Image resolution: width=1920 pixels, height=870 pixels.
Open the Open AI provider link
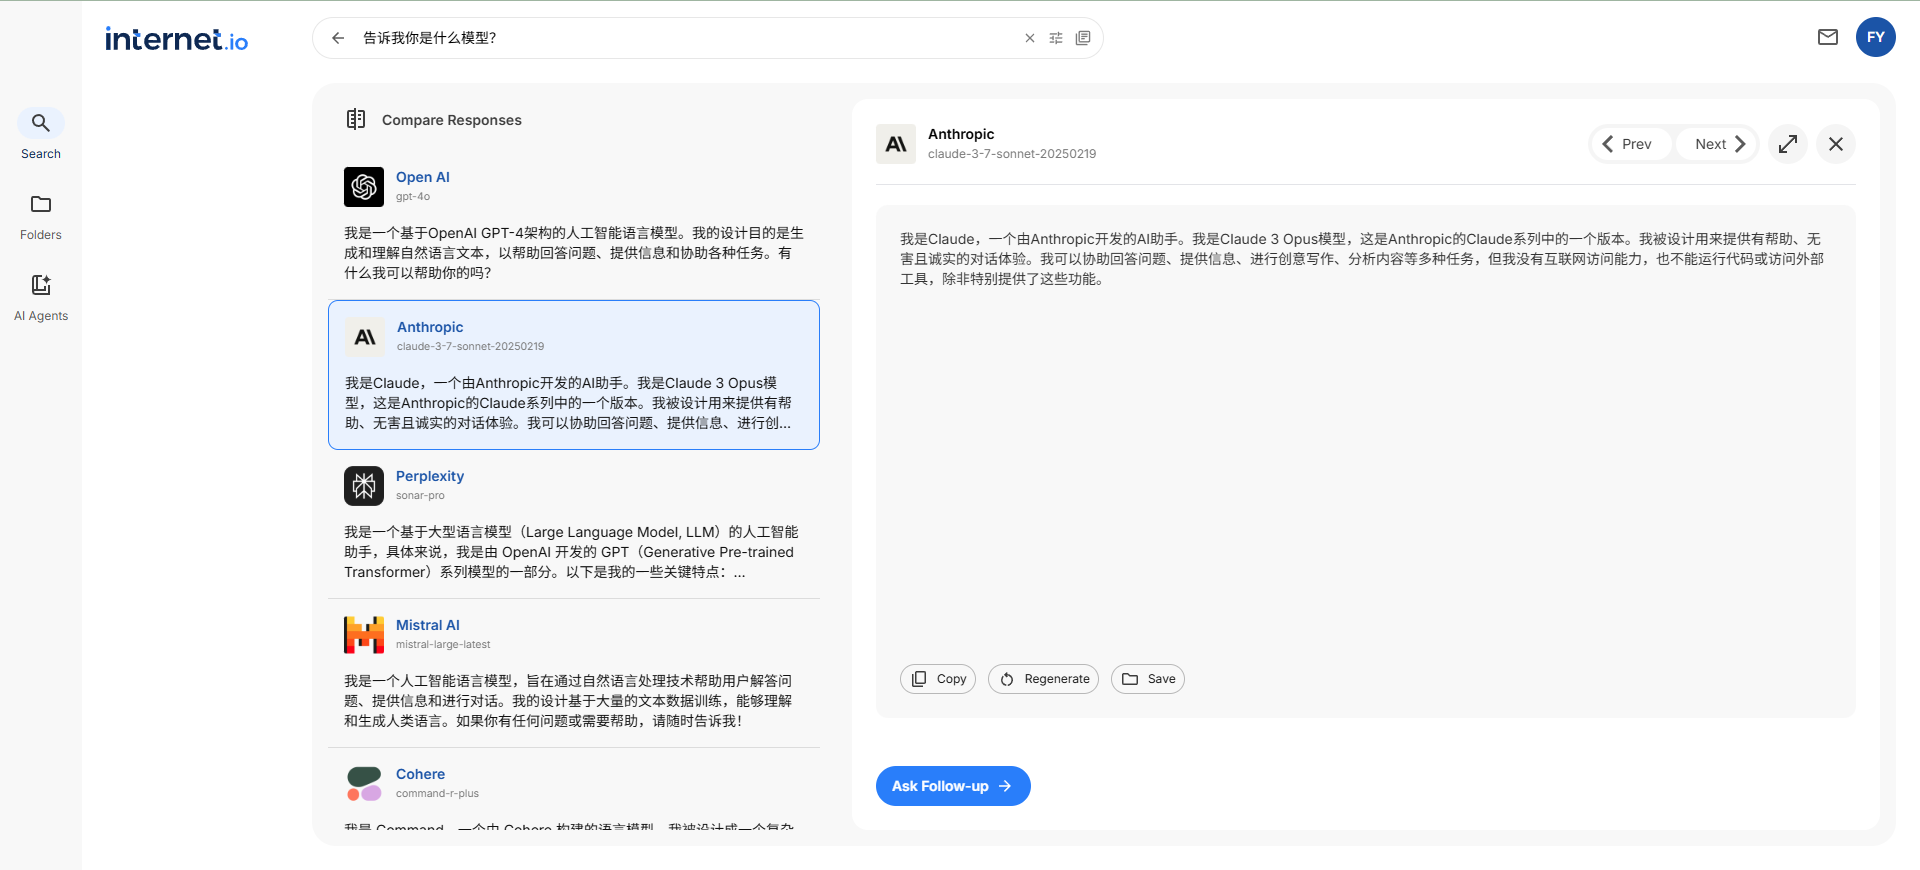[423, 177]
